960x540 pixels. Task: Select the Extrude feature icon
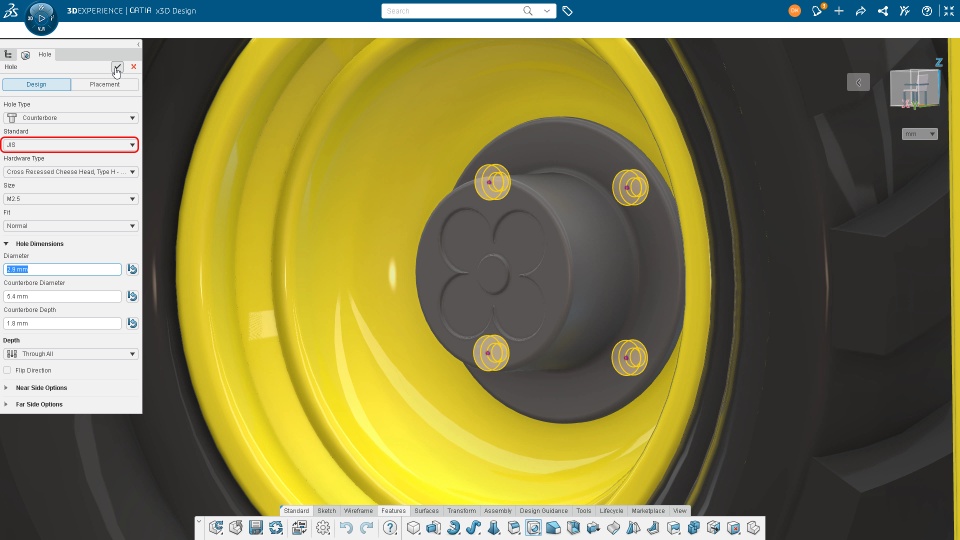pyautogui.click(x=433, y=527)
